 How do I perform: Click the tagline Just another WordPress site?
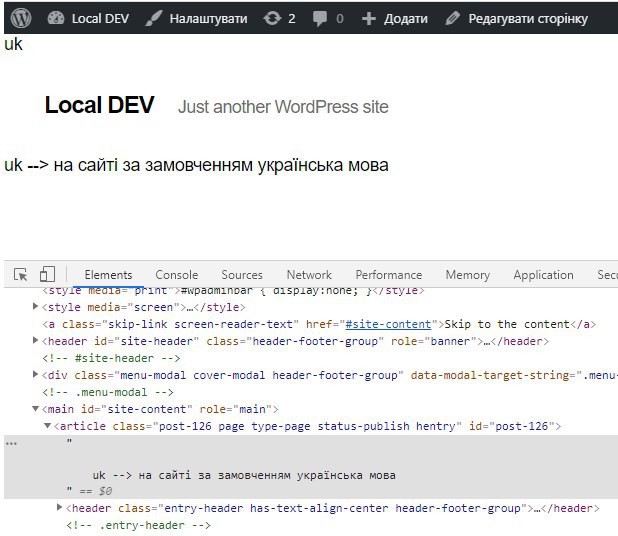[283, 107]
